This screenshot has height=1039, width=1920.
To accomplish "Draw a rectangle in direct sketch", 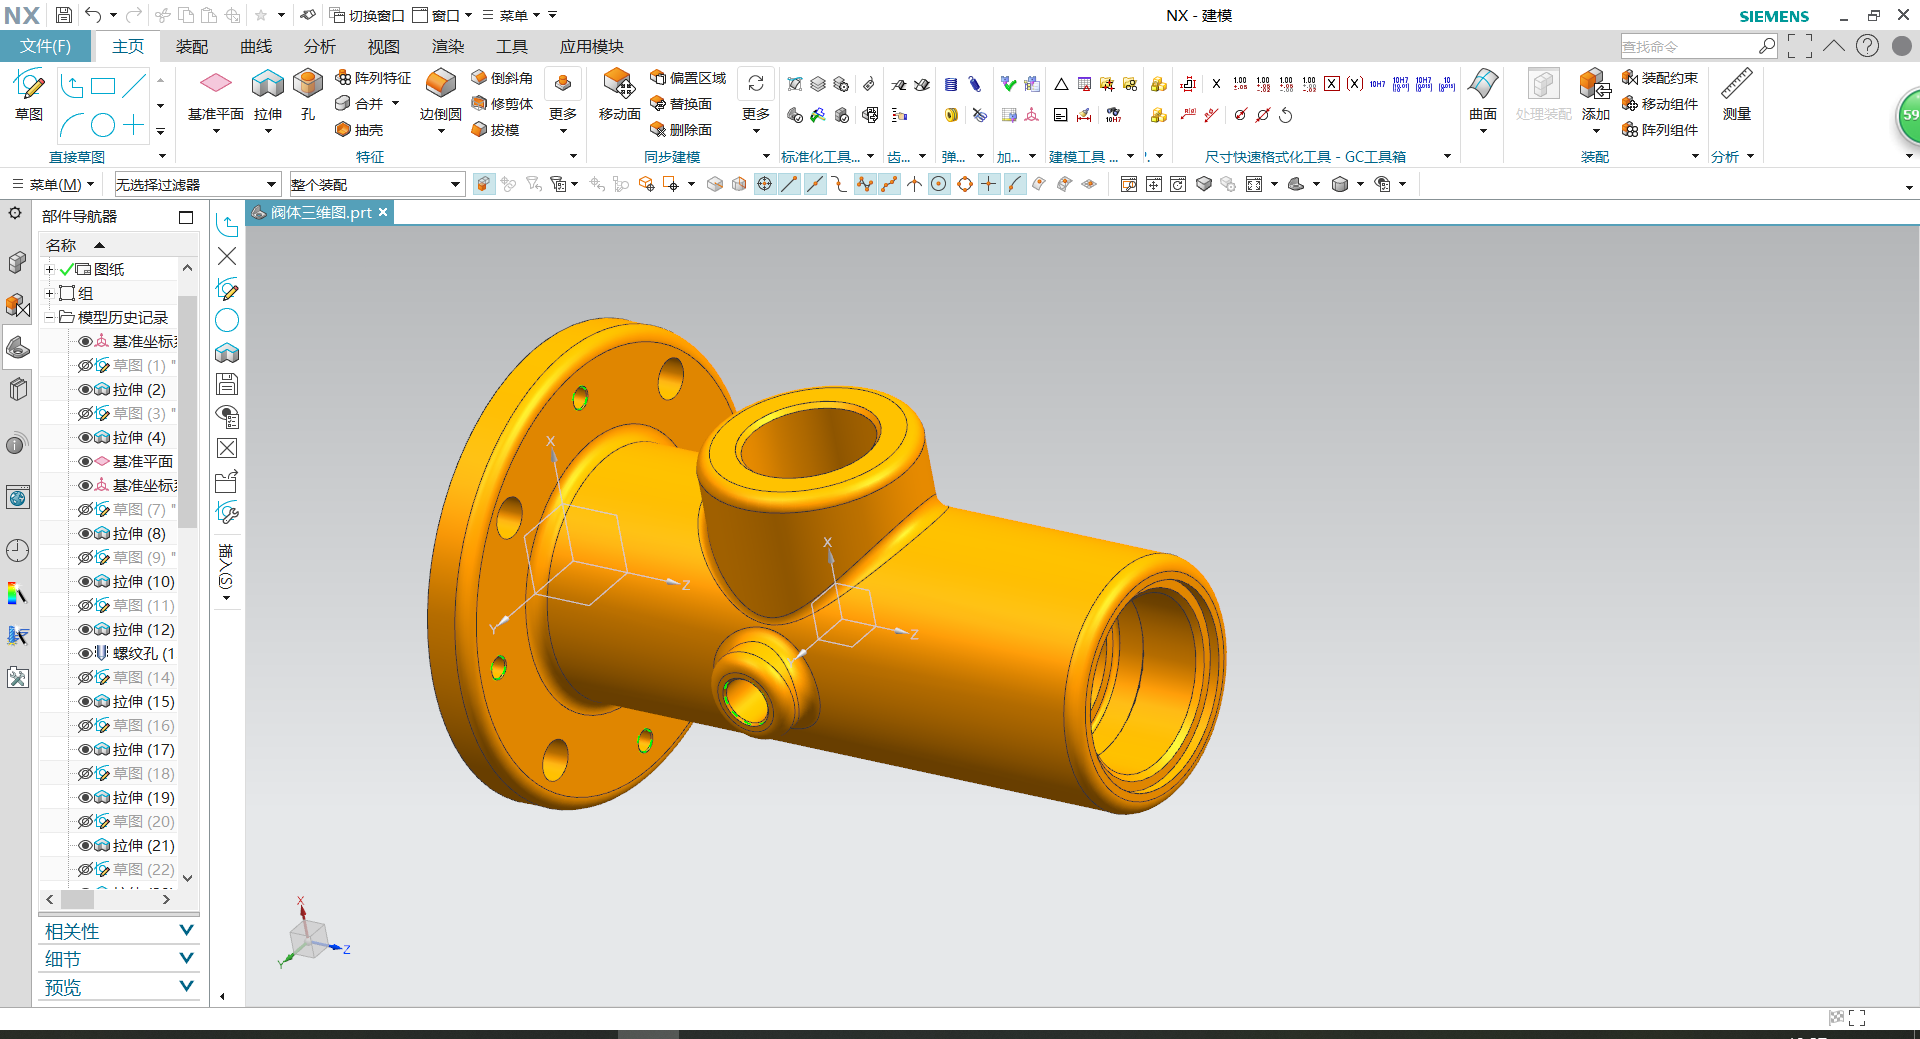I will [x=103, y=86].
